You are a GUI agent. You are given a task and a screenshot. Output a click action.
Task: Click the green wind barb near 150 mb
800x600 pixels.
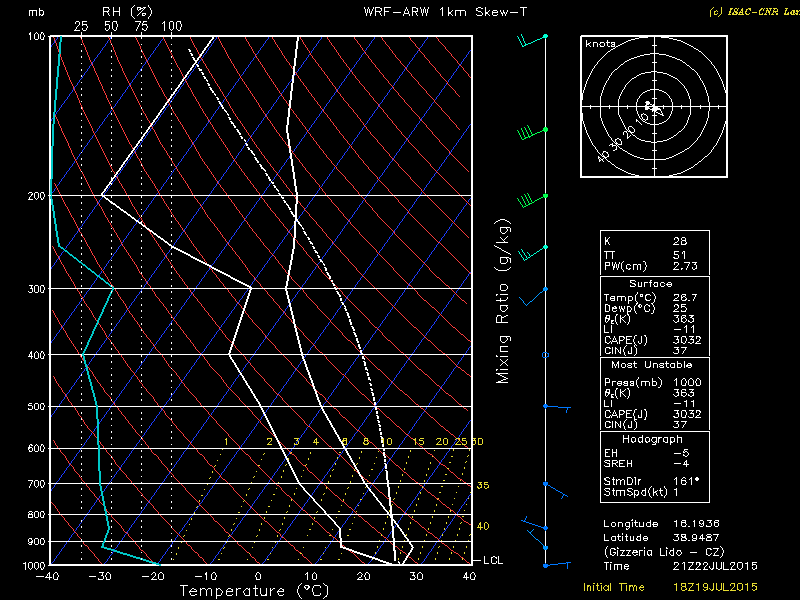click(x=532, y=134)
